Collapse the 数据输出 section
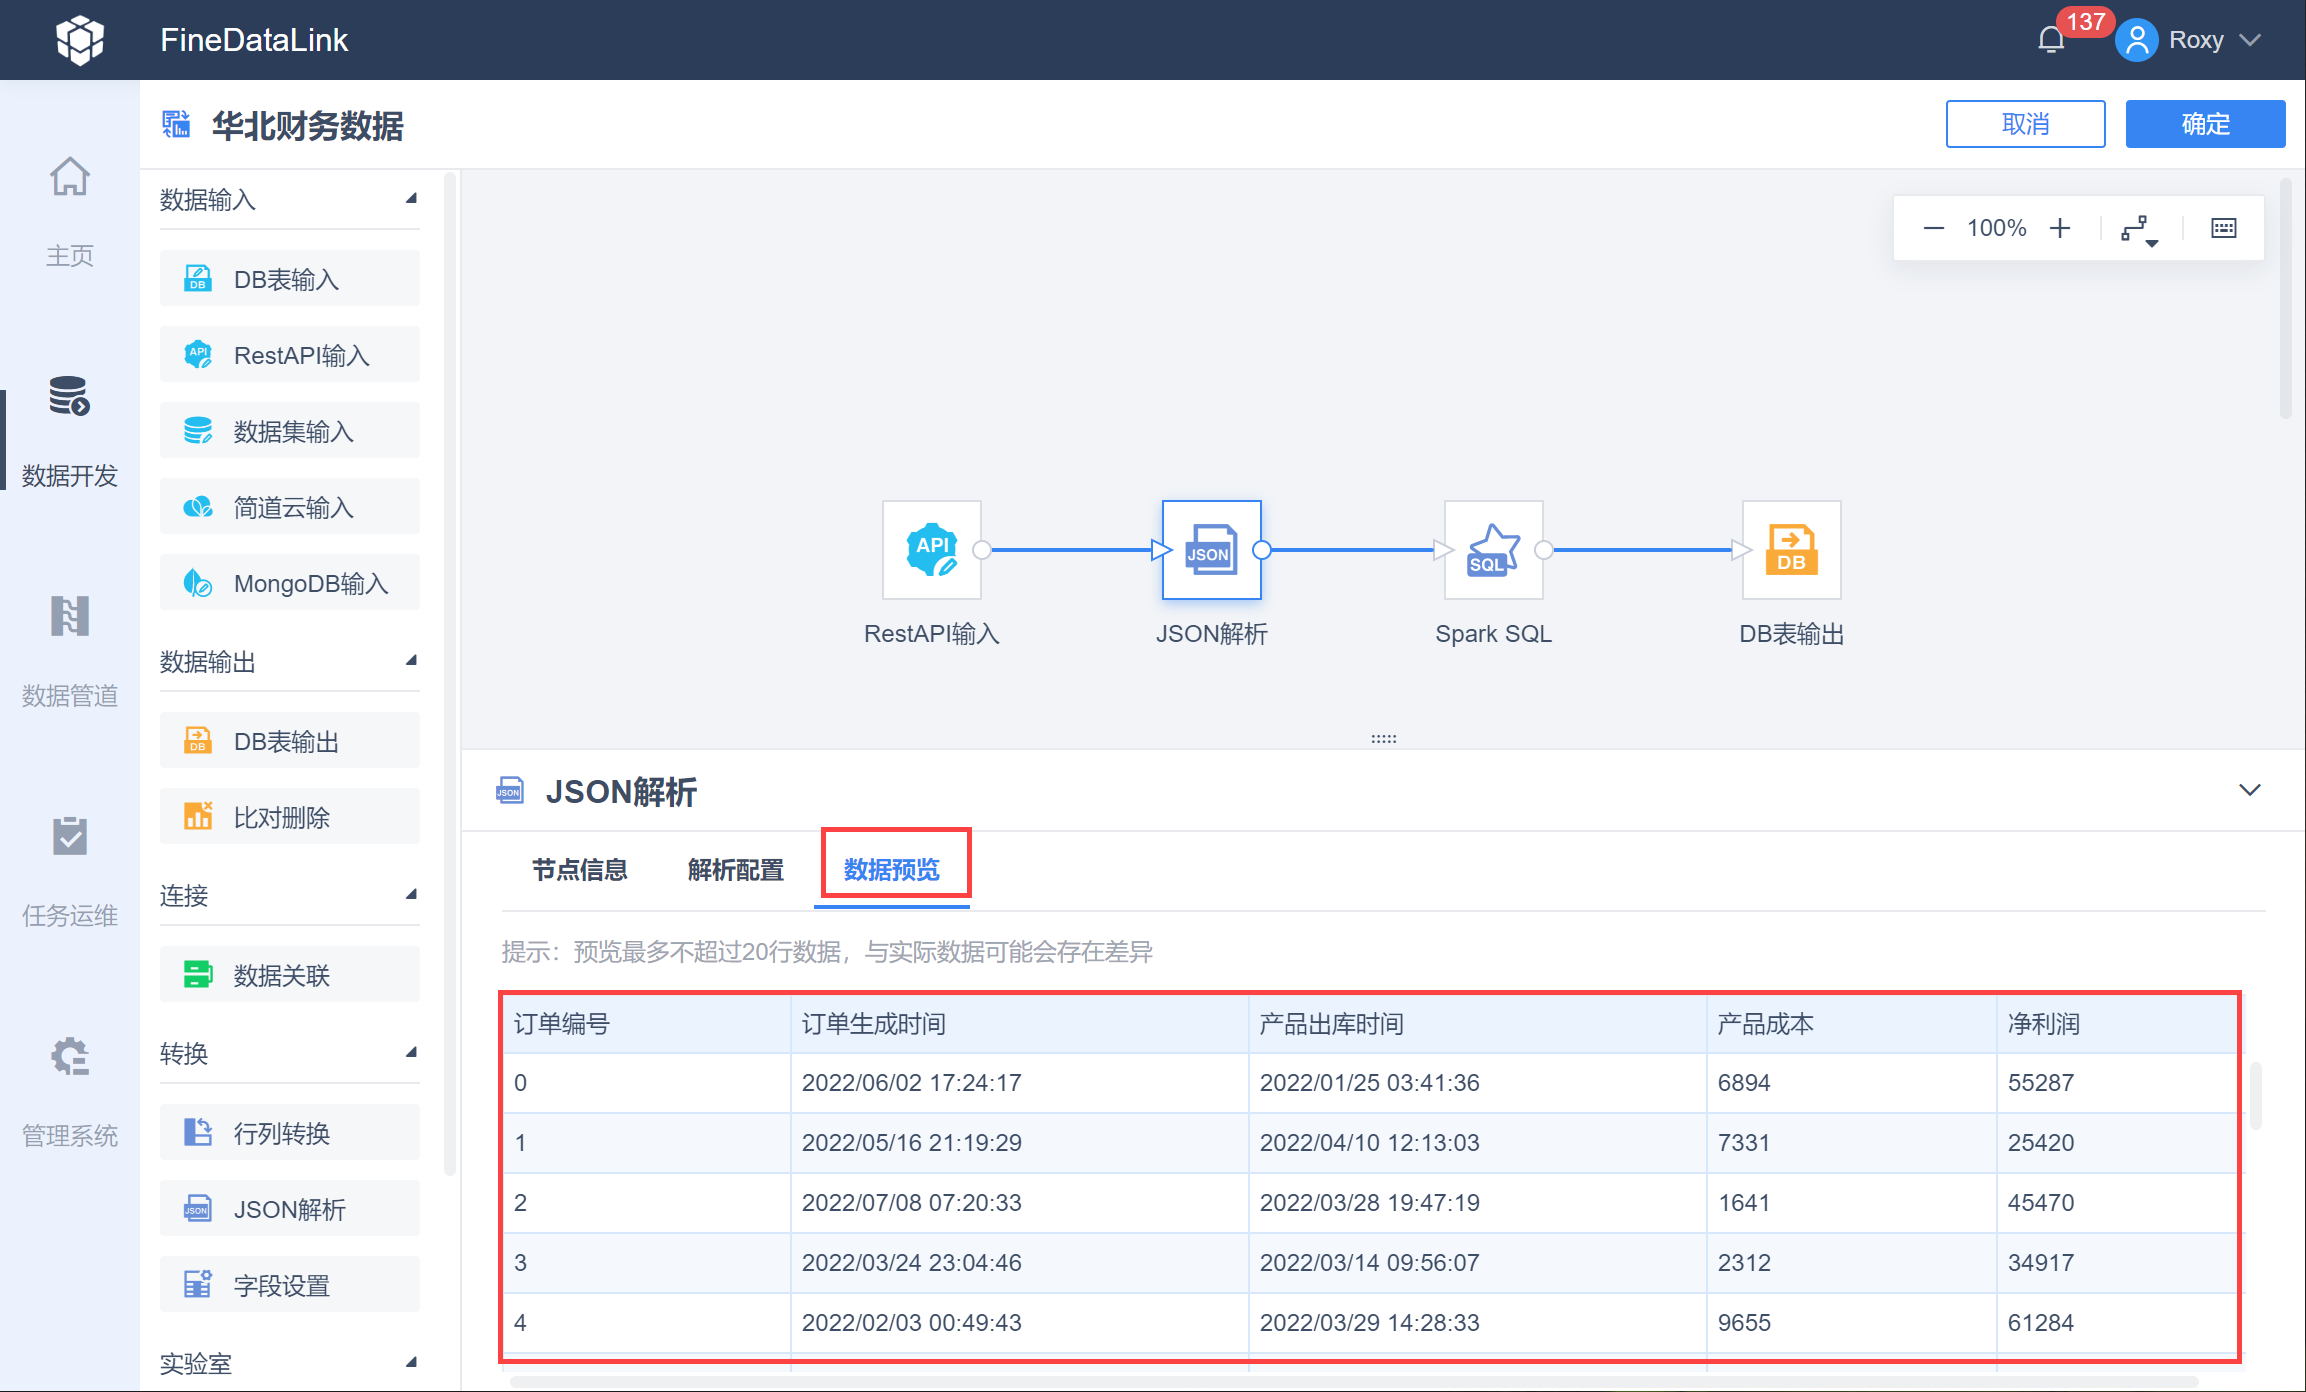Viewport: 2306px width, 1392px height. pos(410,661)
